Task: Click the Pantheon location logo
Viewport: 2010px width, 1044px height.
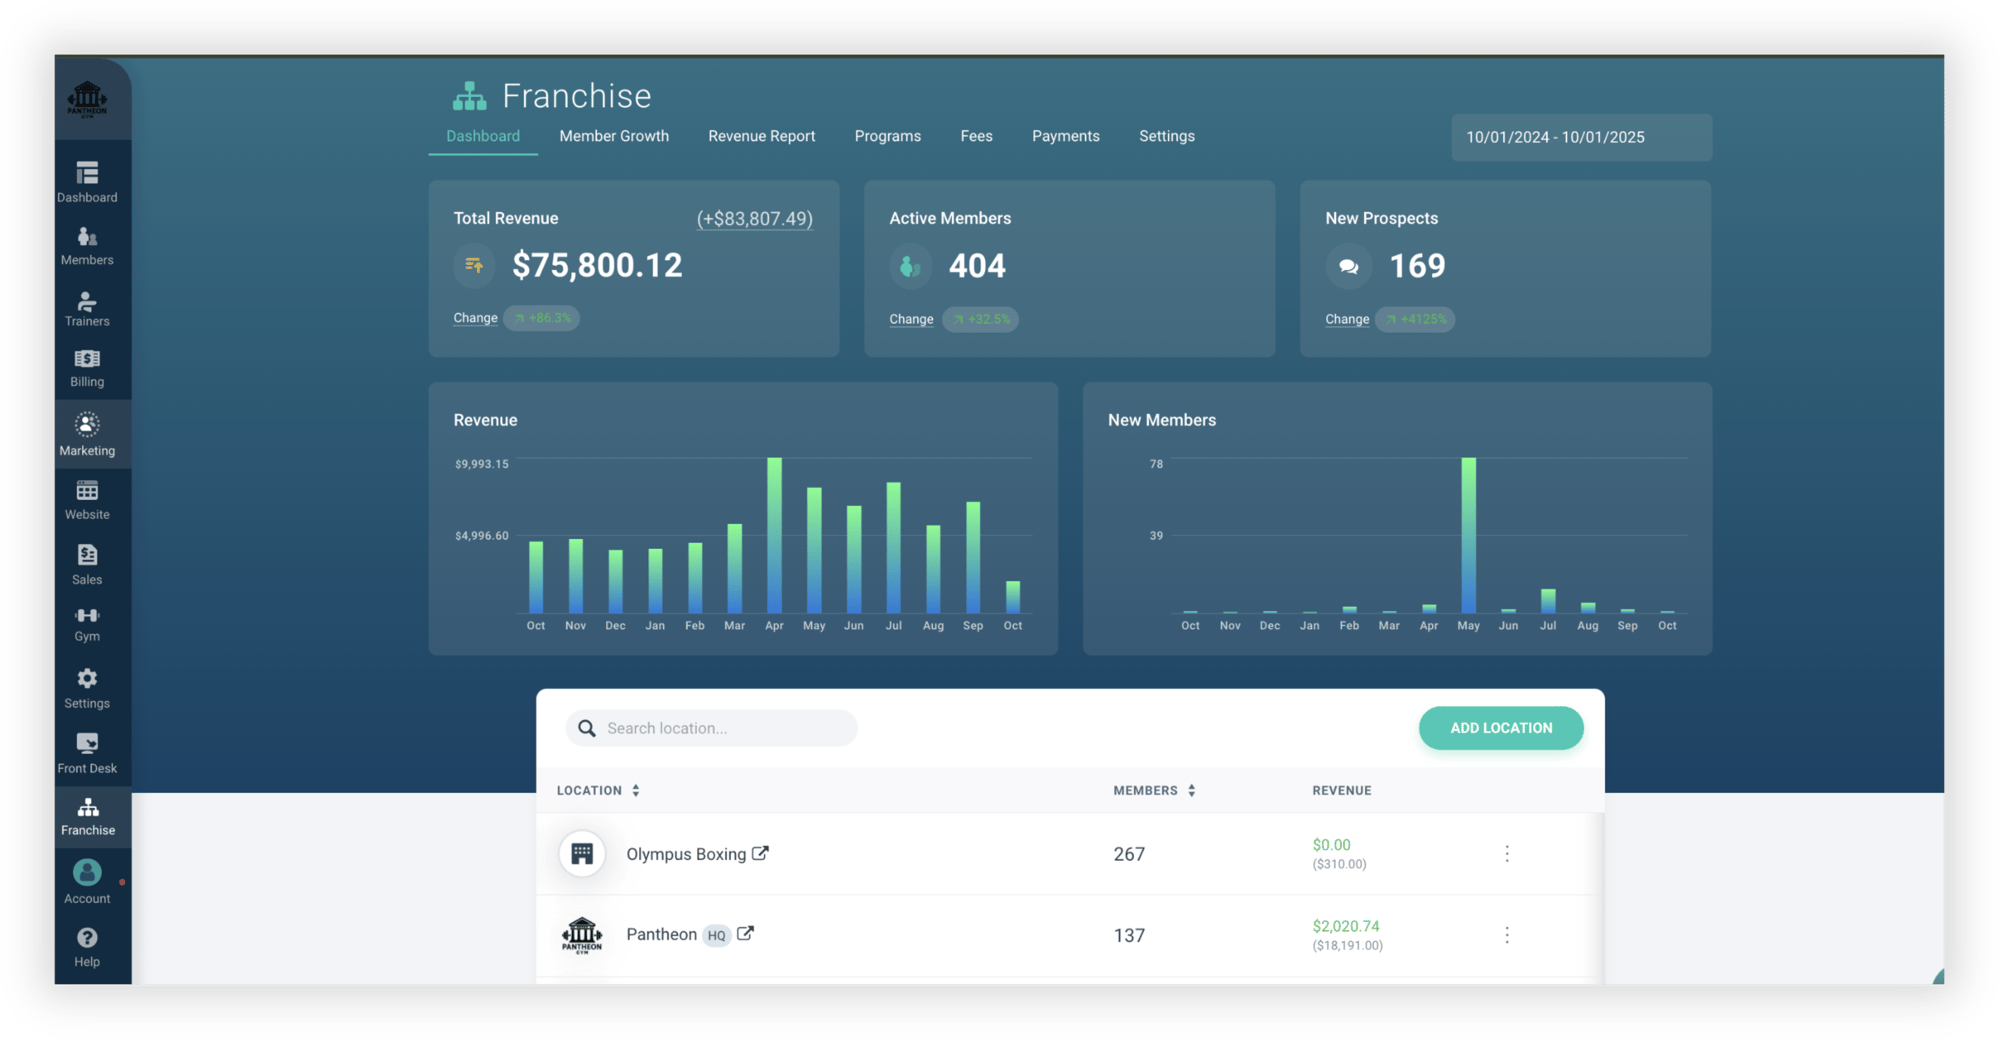Action: point(582,935)
